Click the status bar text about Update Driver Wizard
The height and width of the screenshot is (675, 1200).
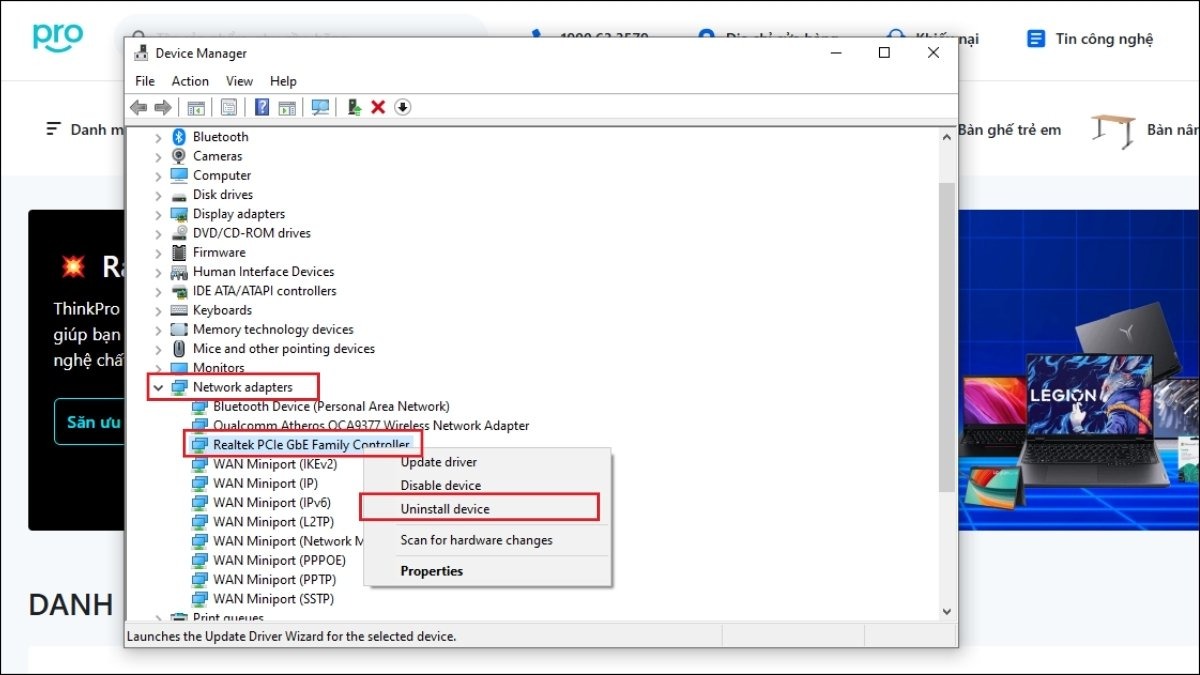[x=291, y=636]
